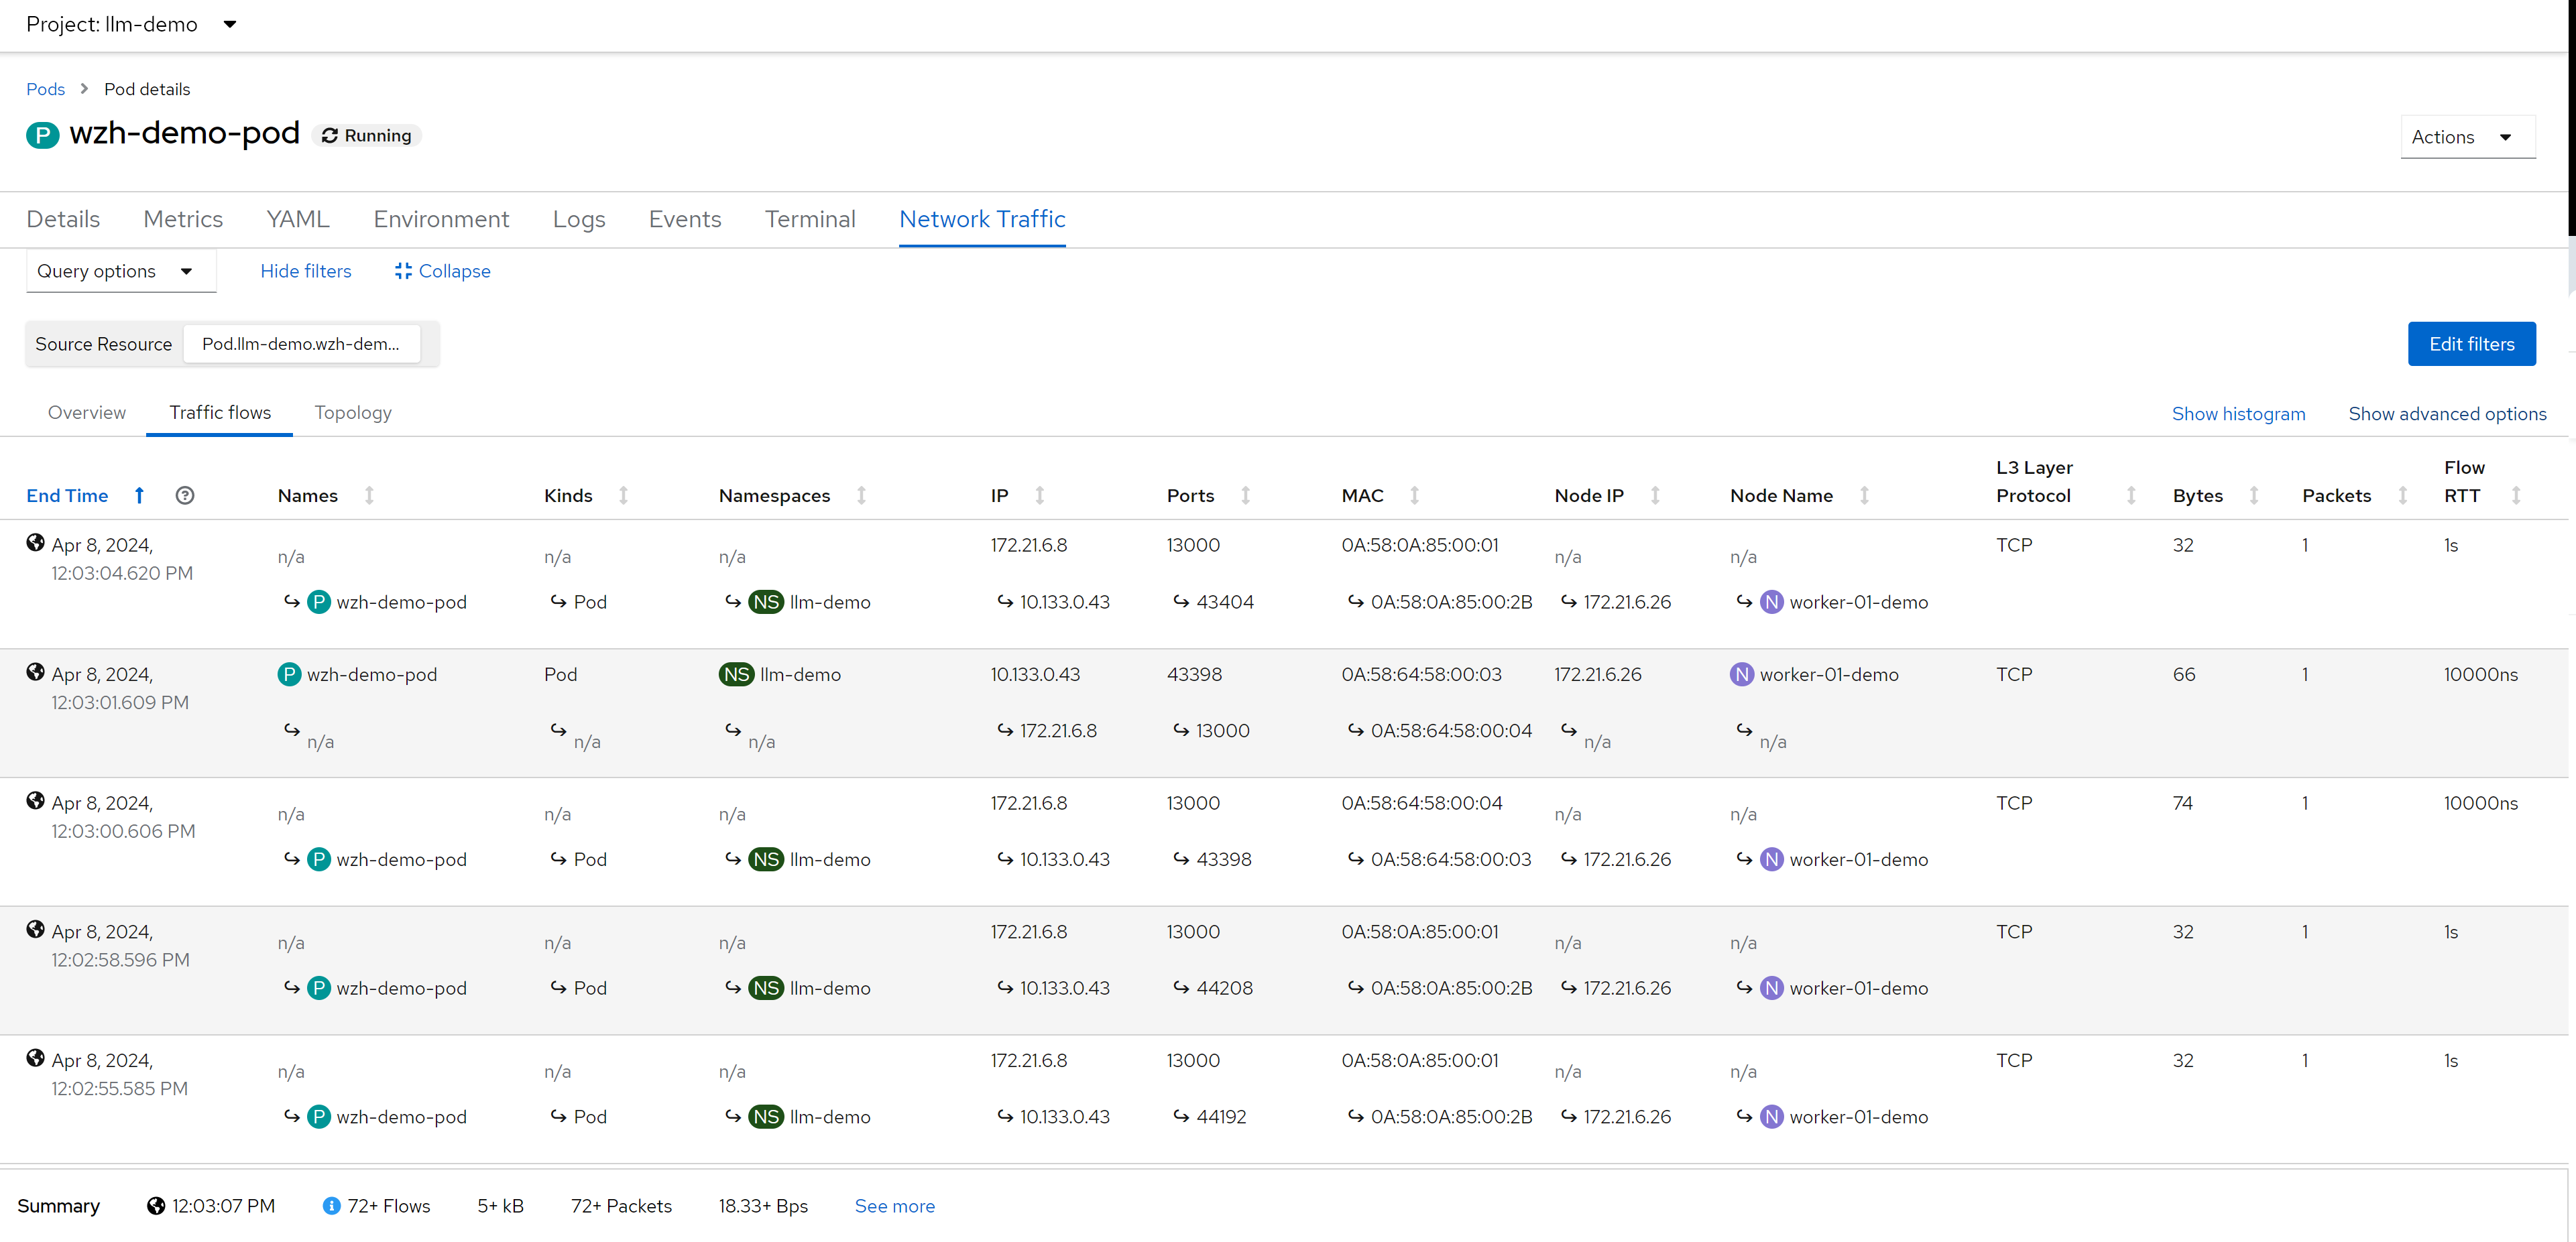Click the sort icon next to Names
Screen dimensions: 2576x1242
(x=369, y=495)
